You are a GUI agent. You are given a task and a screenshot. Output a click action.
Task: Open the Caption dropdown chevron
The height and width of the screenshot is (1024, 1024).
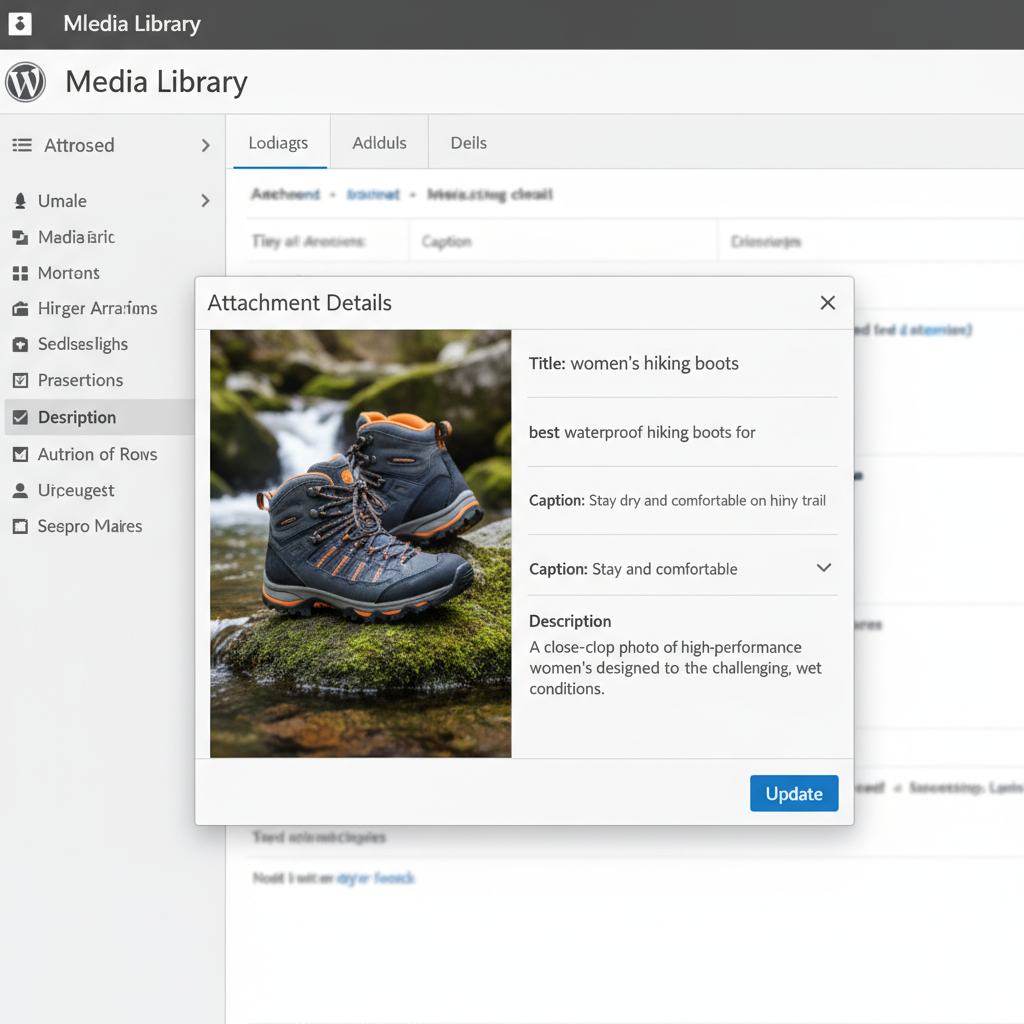[824, 568]
